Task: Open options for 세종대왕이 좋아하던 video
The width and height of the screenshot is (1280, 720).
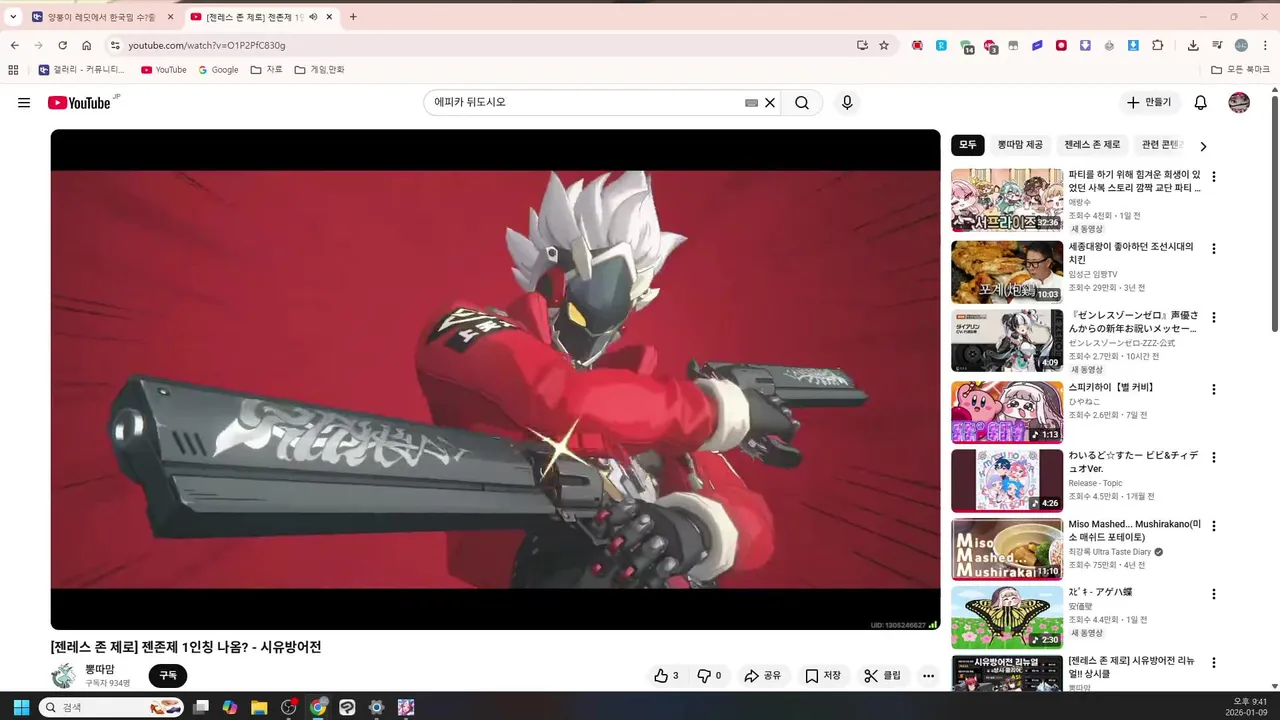Action: point(1214,249)
